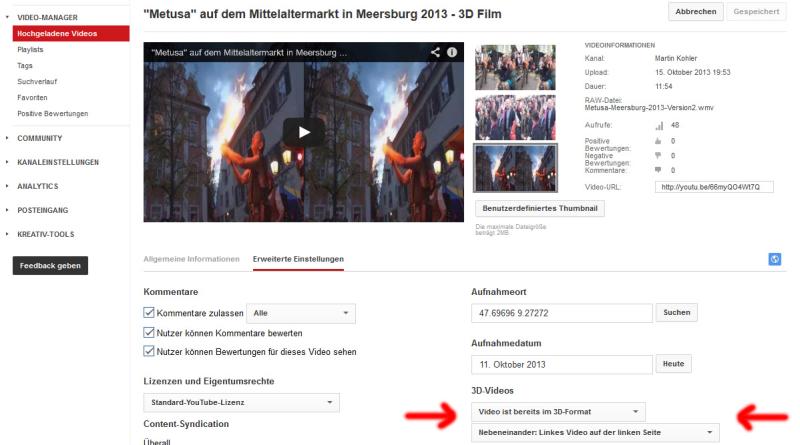
Task: Open 'Video ist bereits im 3D-Format' dropdown
Action: point(558,411)
